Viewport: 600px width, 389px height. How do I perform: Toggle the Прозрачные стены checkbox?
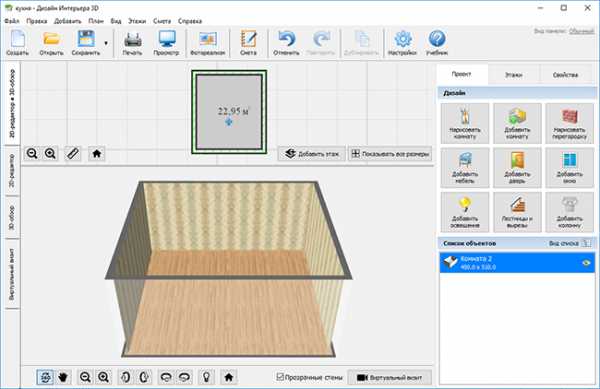tap(280, 377)
